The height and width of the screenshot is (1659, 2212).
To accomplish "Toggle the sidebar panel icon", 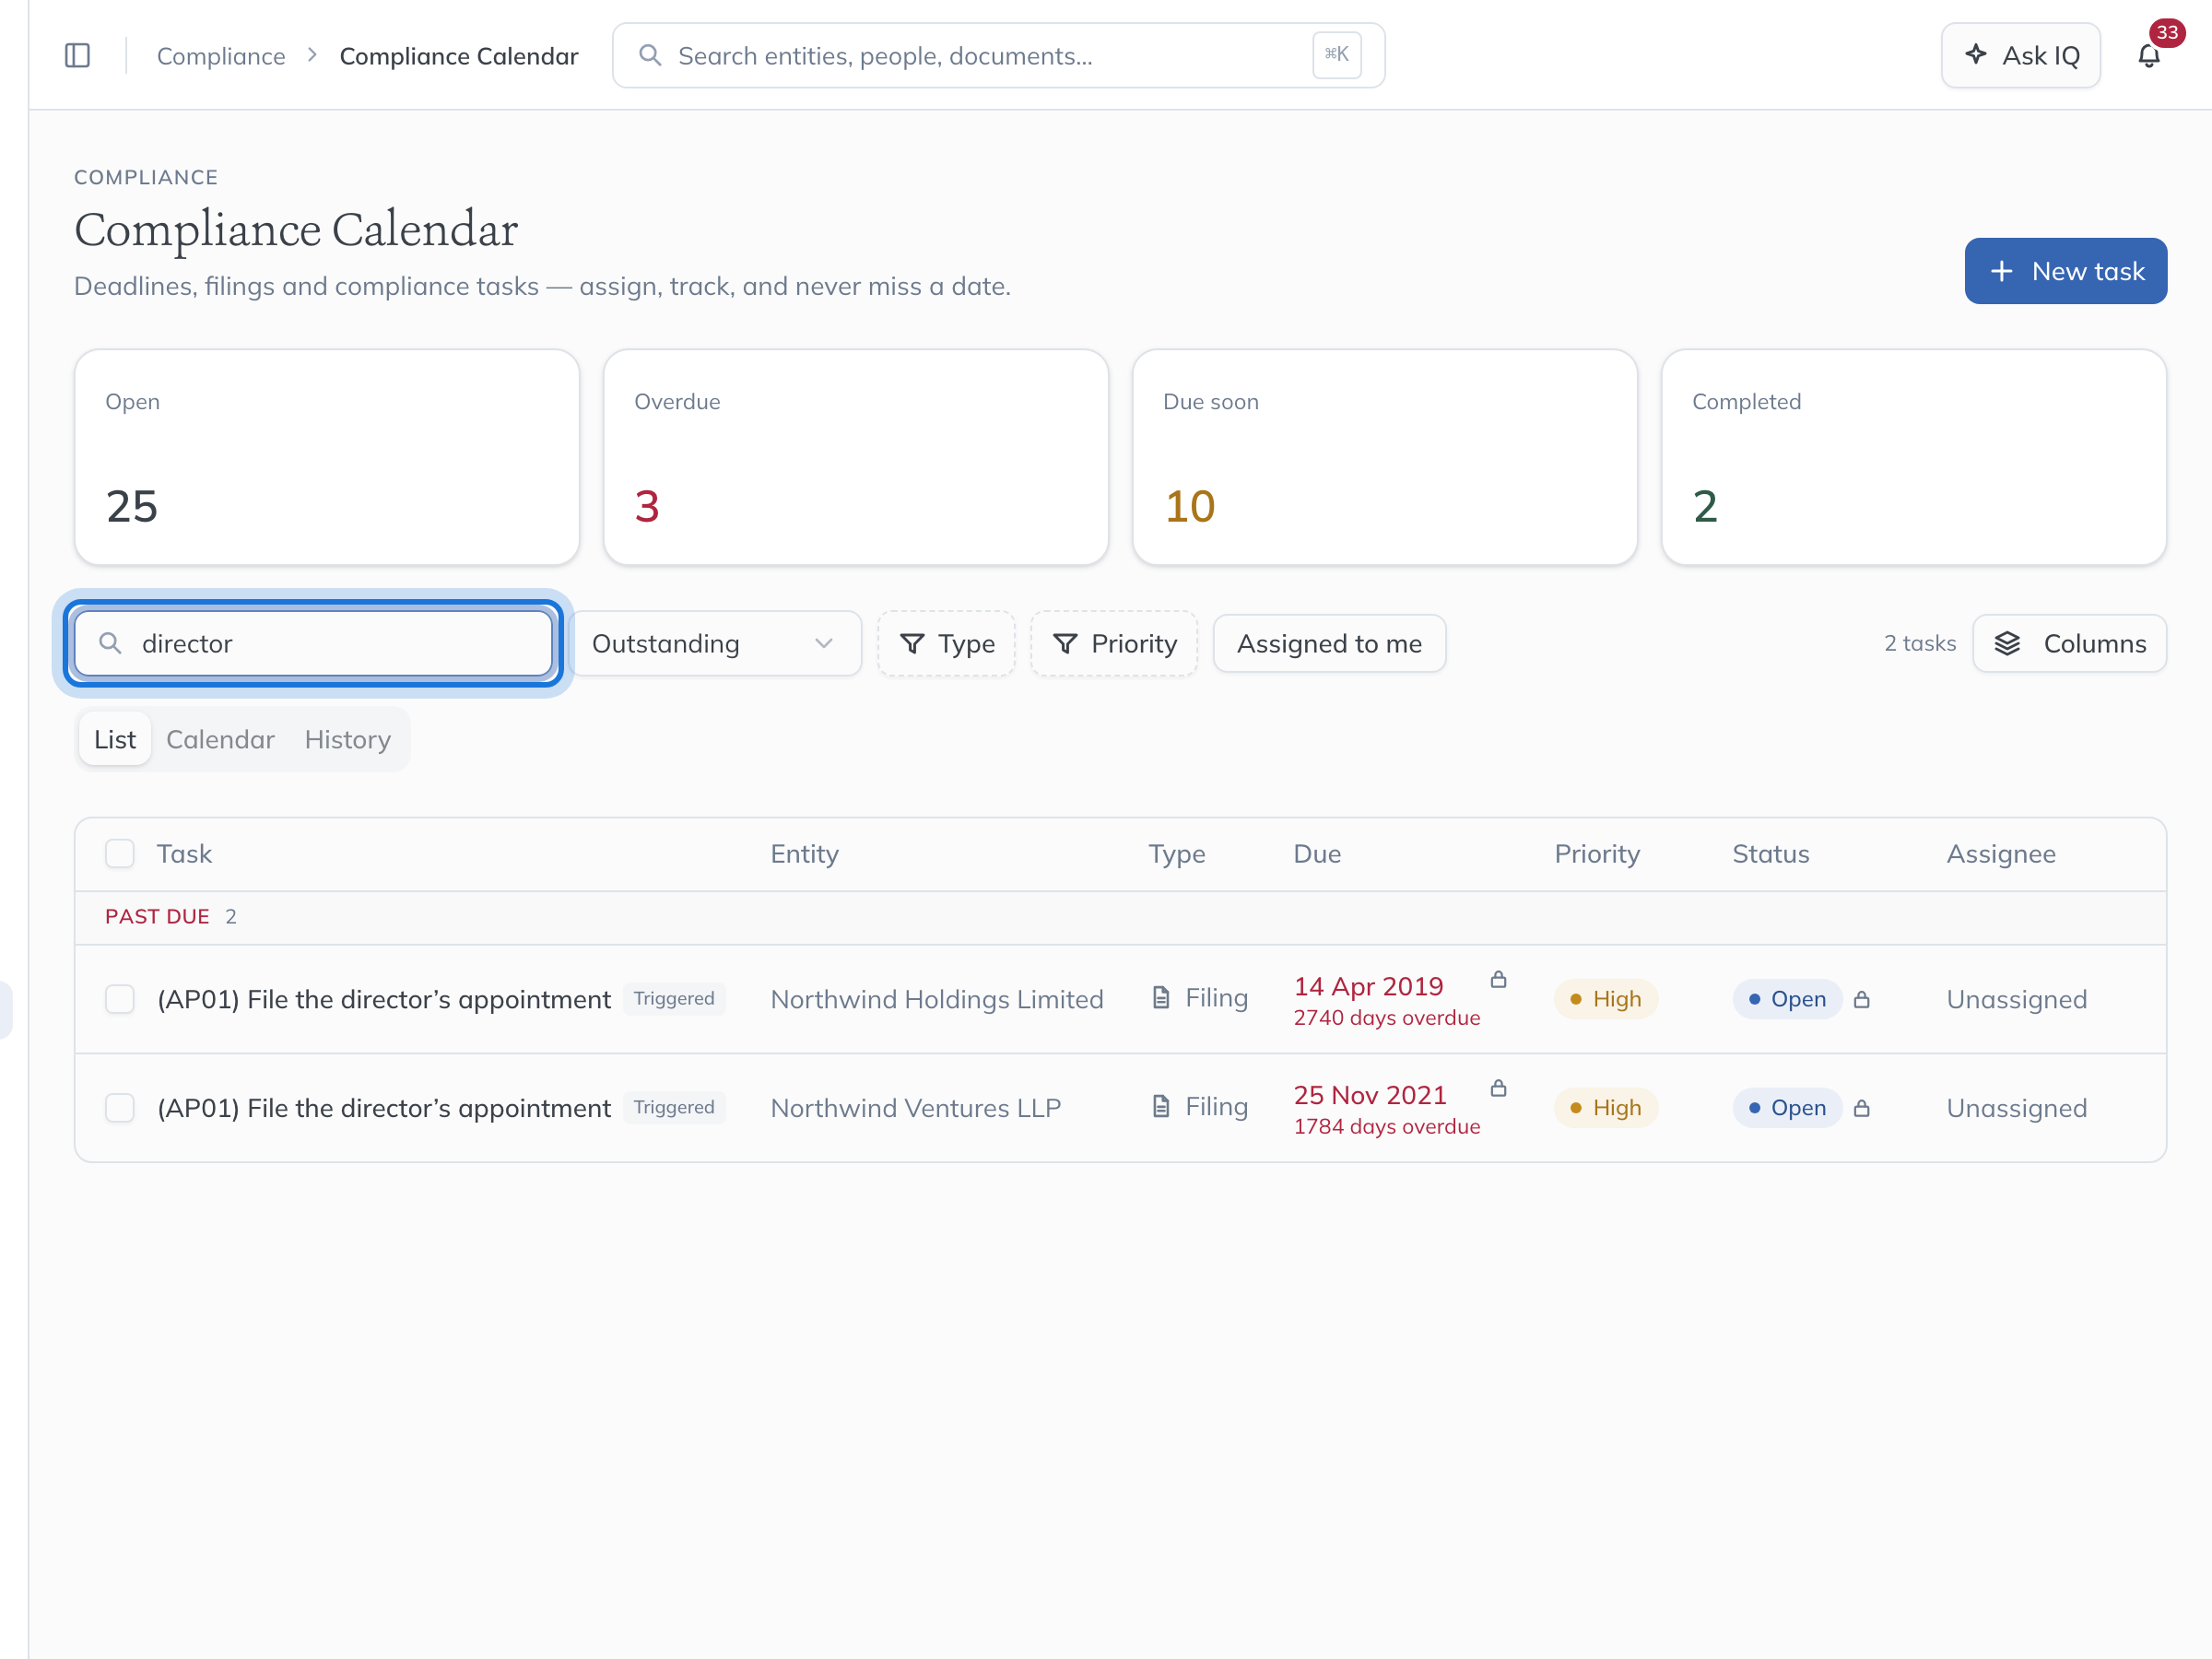I will tap(77, 56).
